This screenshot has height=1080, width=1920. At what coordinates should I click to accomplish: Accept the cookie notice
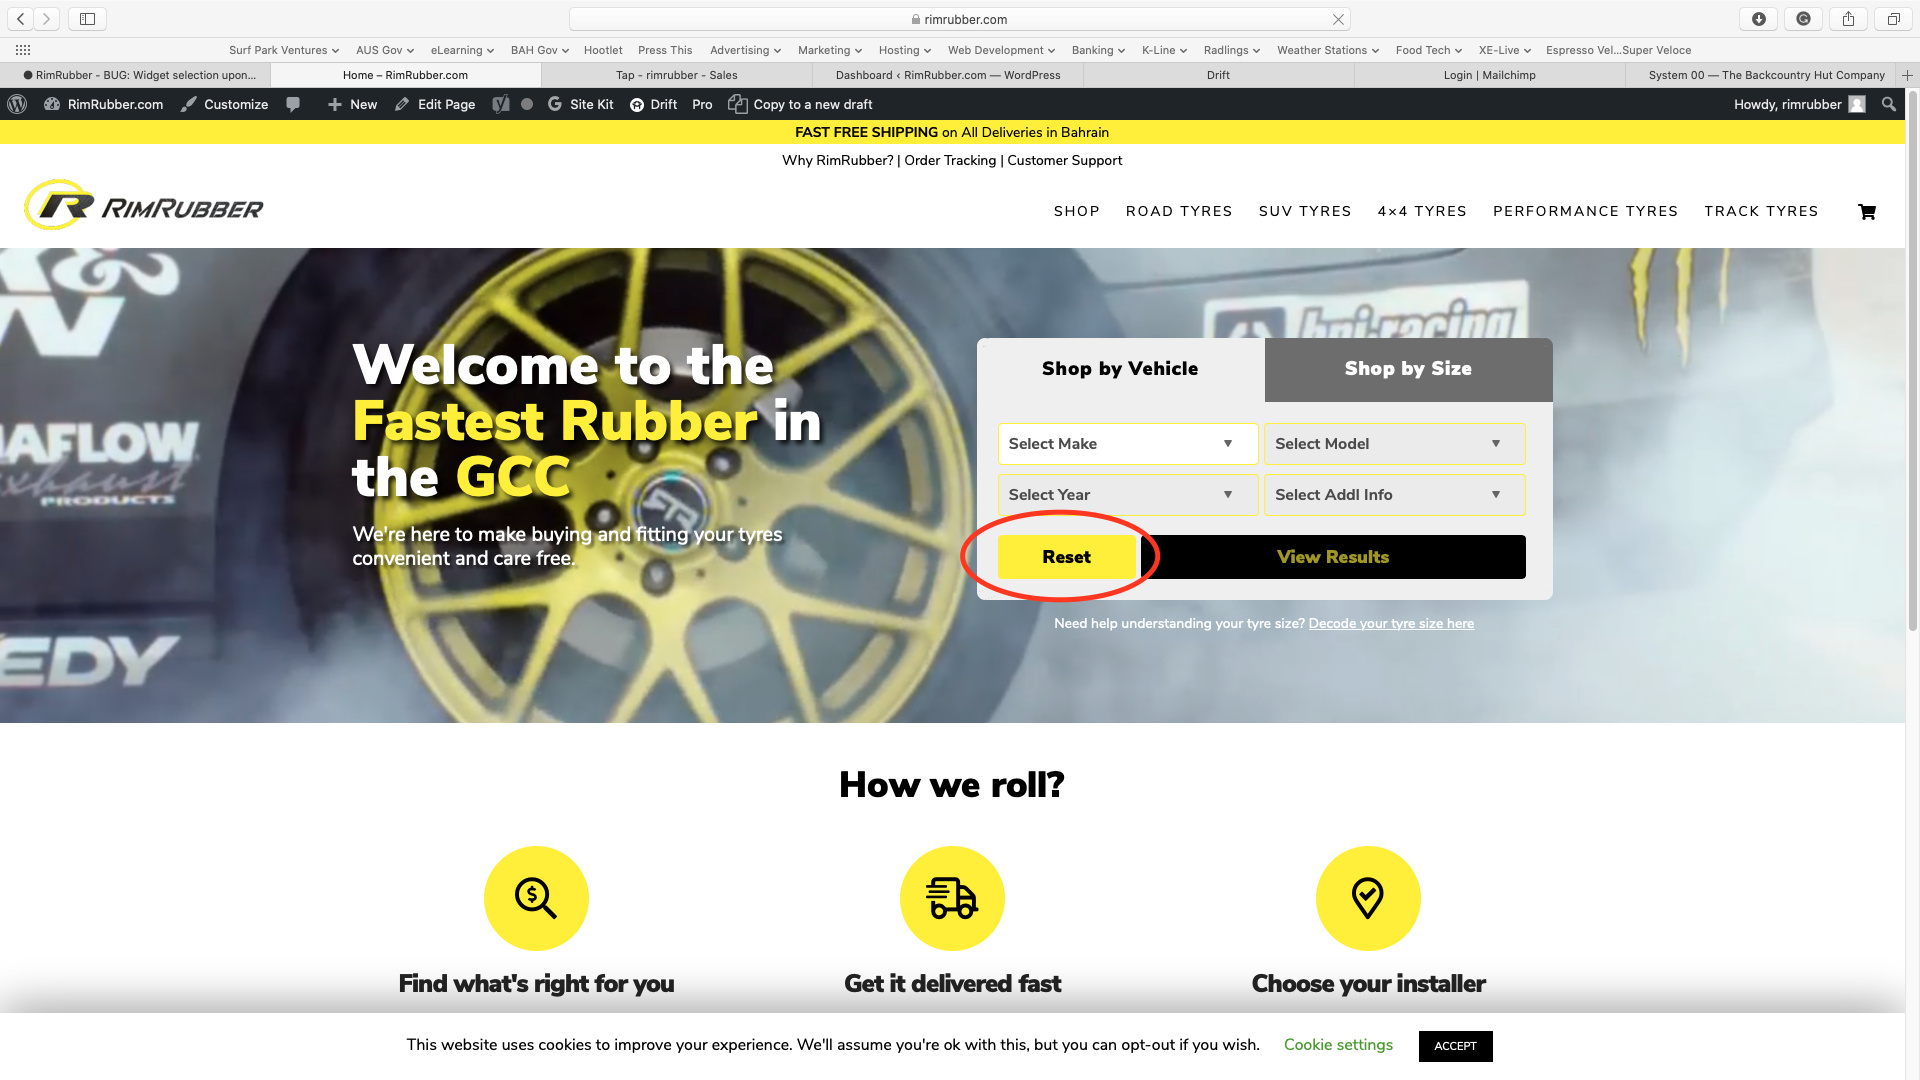click(1455, 1046)
